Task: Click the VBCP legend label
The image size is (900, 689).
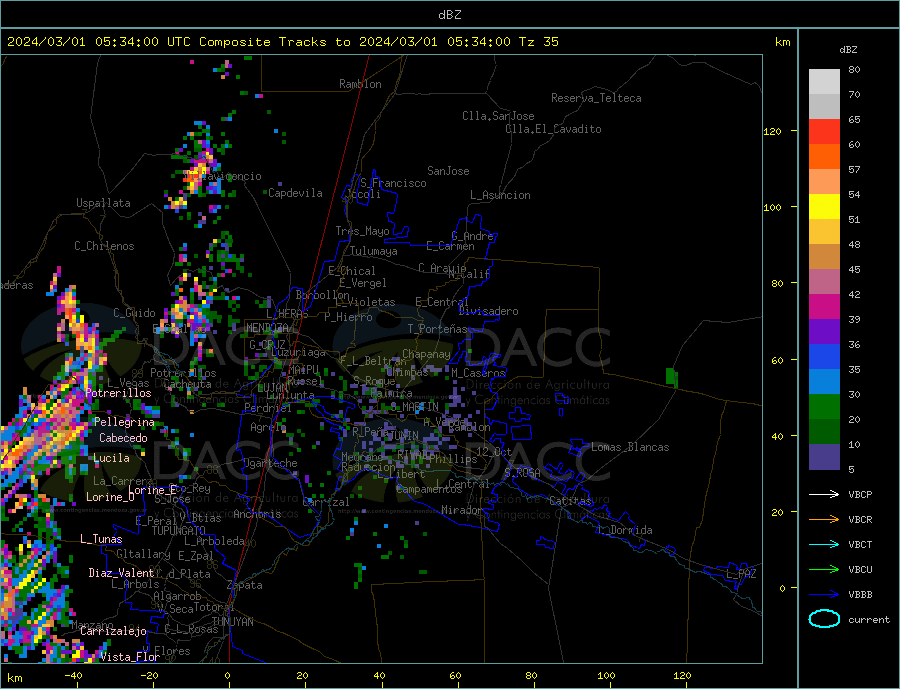Action: click(860, 494)
